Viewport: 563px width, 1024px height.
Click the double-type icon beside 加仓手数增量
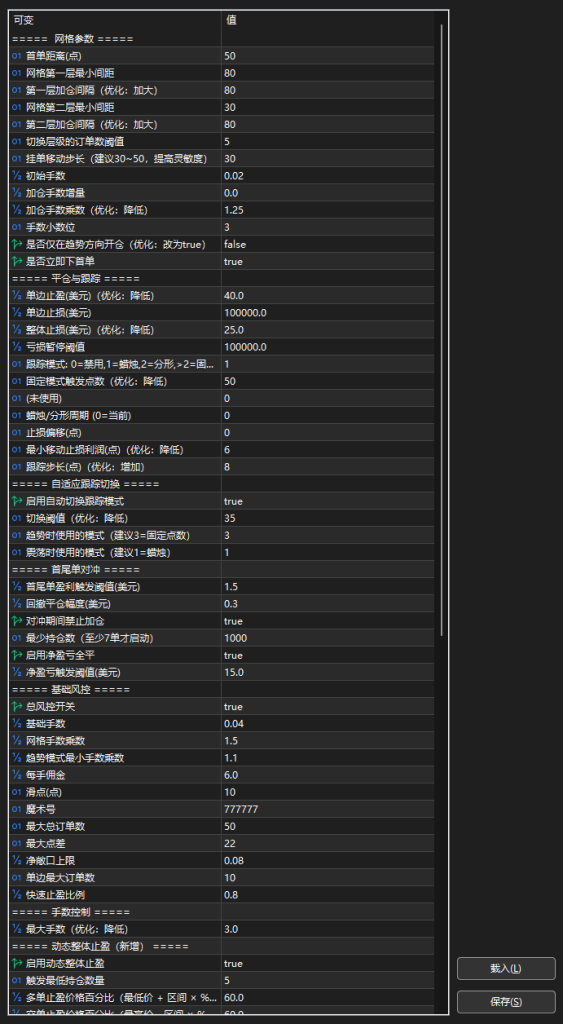point(17,193)
